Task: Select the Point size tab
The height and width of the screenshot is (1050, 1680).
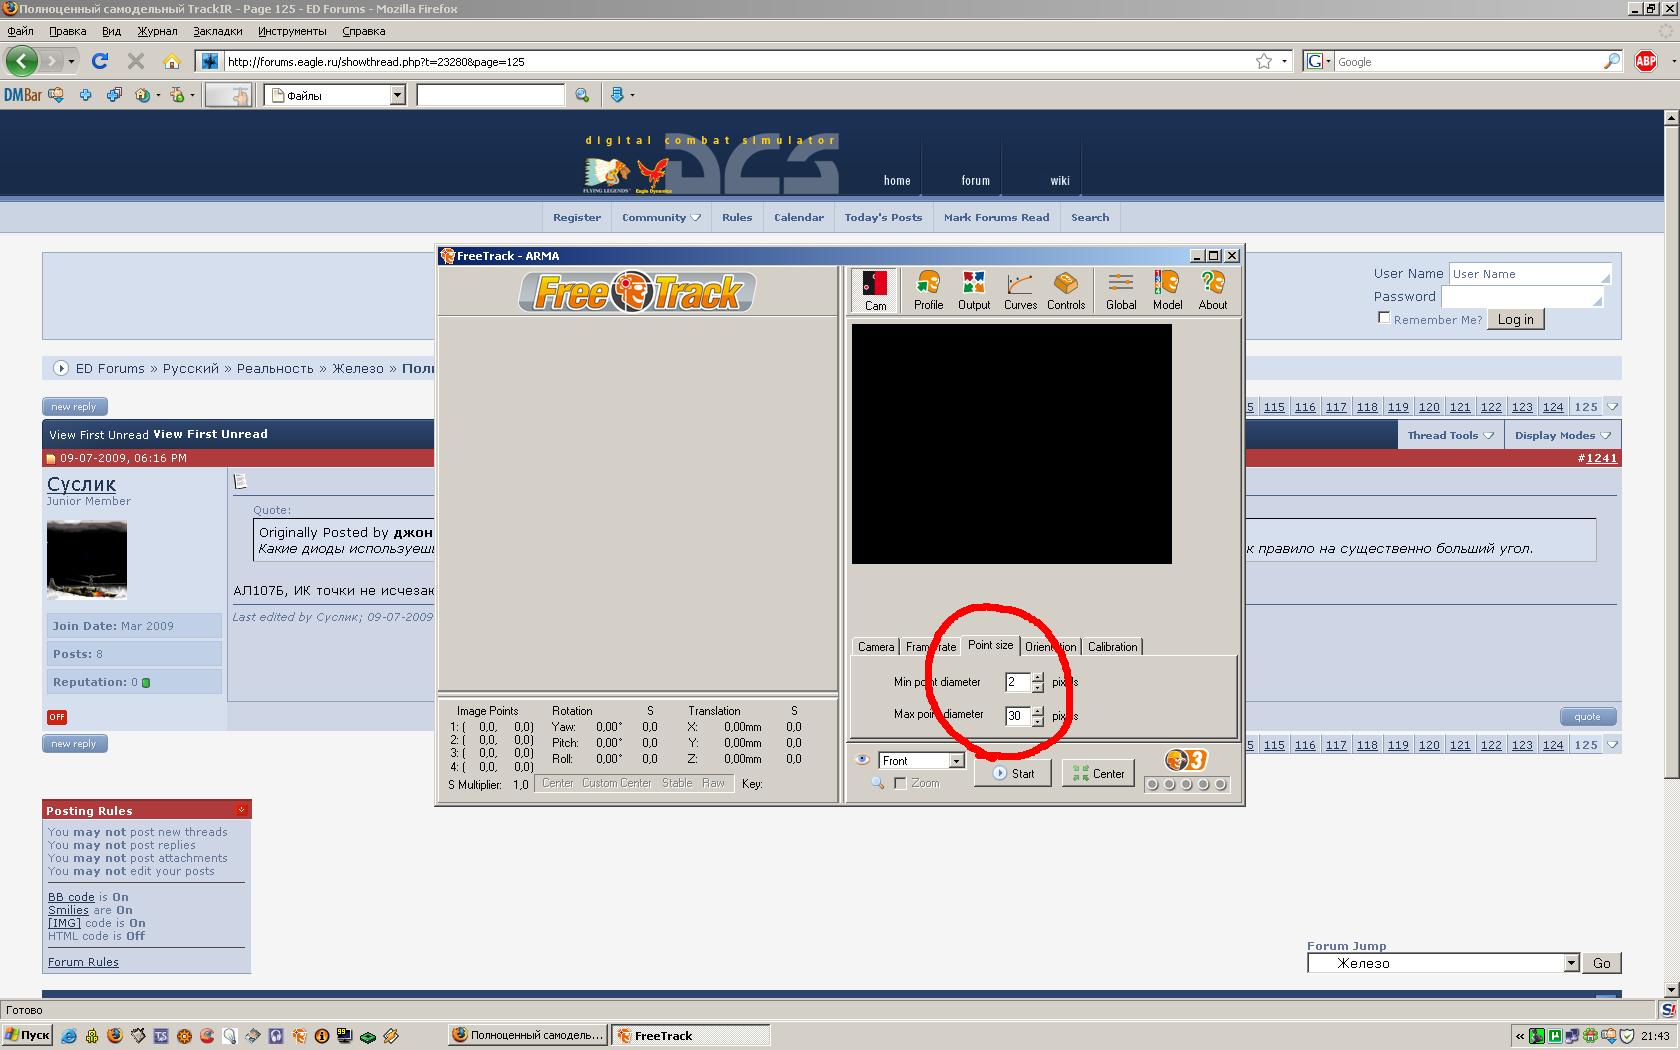Action: pyautogui.click(x=990, y=645)
